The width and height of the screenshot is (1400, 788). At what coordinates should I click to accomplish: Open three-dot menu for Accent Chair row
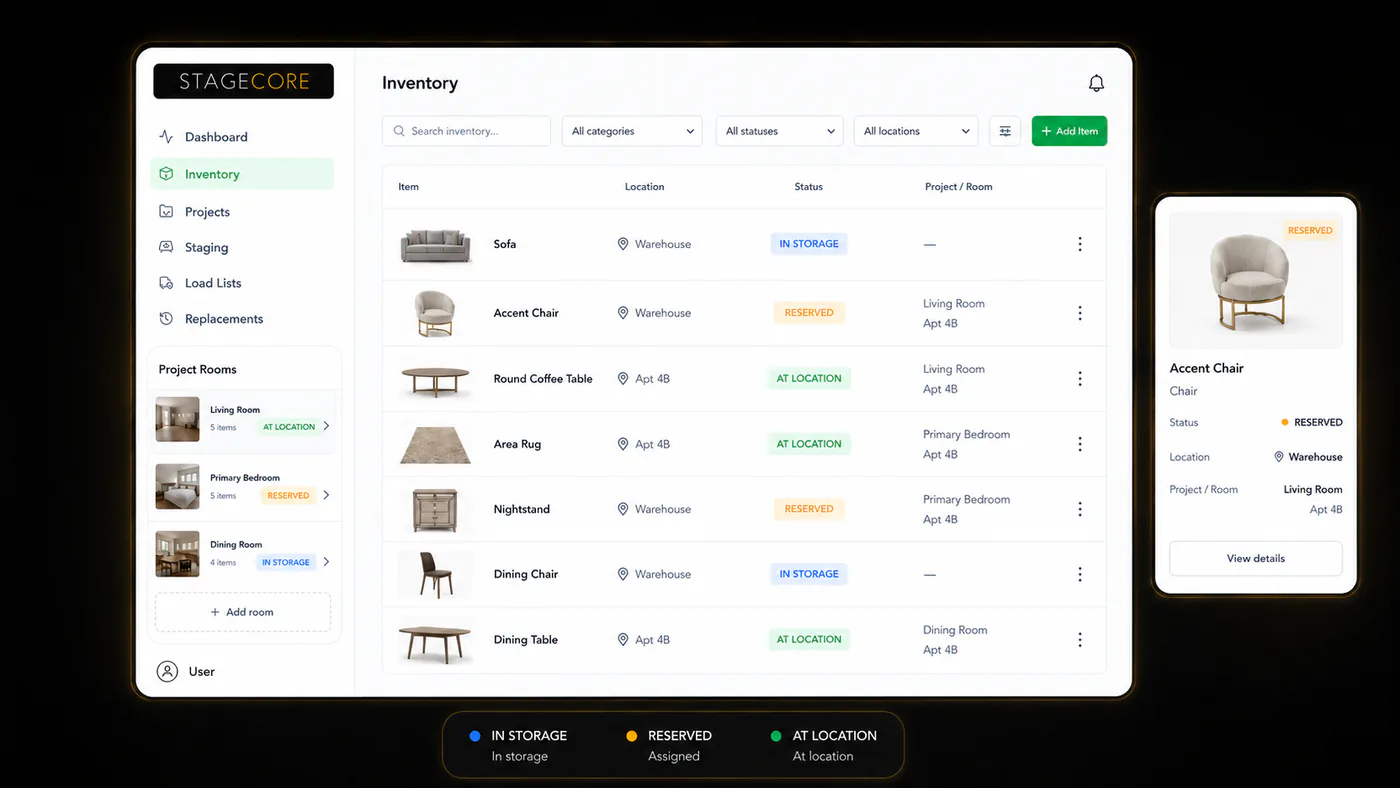1080,313
